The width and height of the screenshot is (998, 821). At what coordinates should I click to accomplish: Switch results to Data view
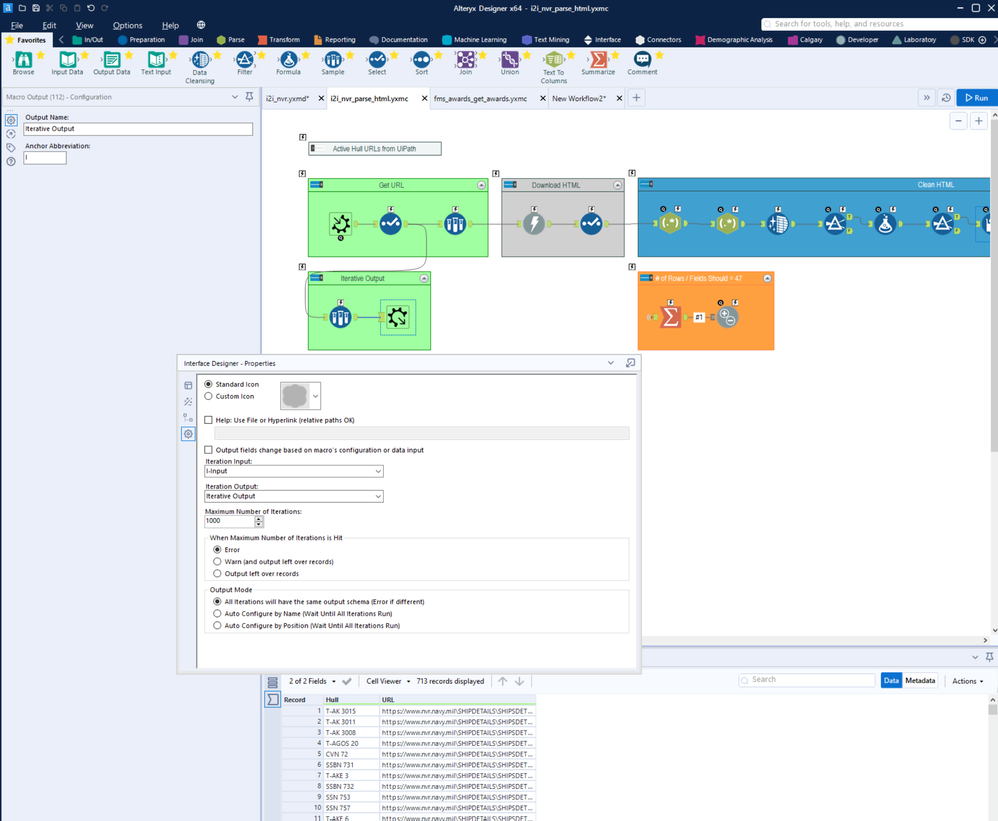891,681
